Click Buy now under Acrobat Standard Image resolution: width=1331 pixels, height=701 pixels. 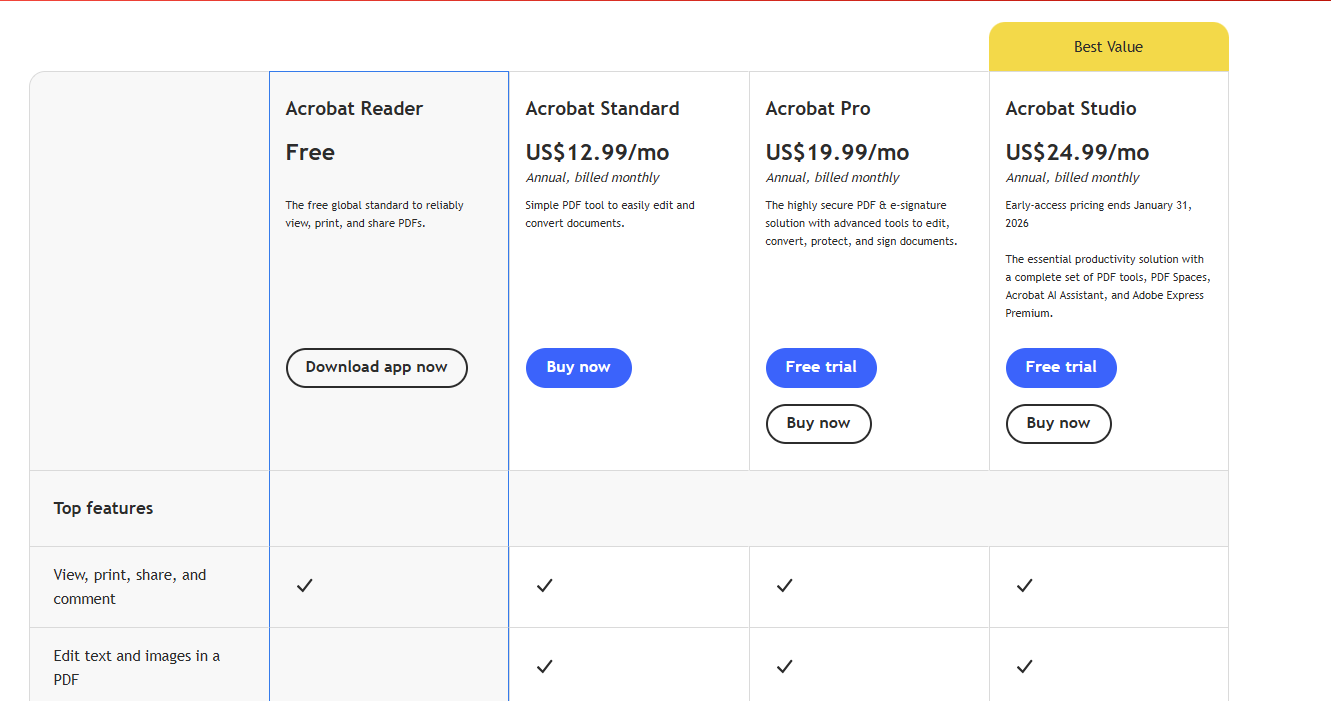click(578, 367)
